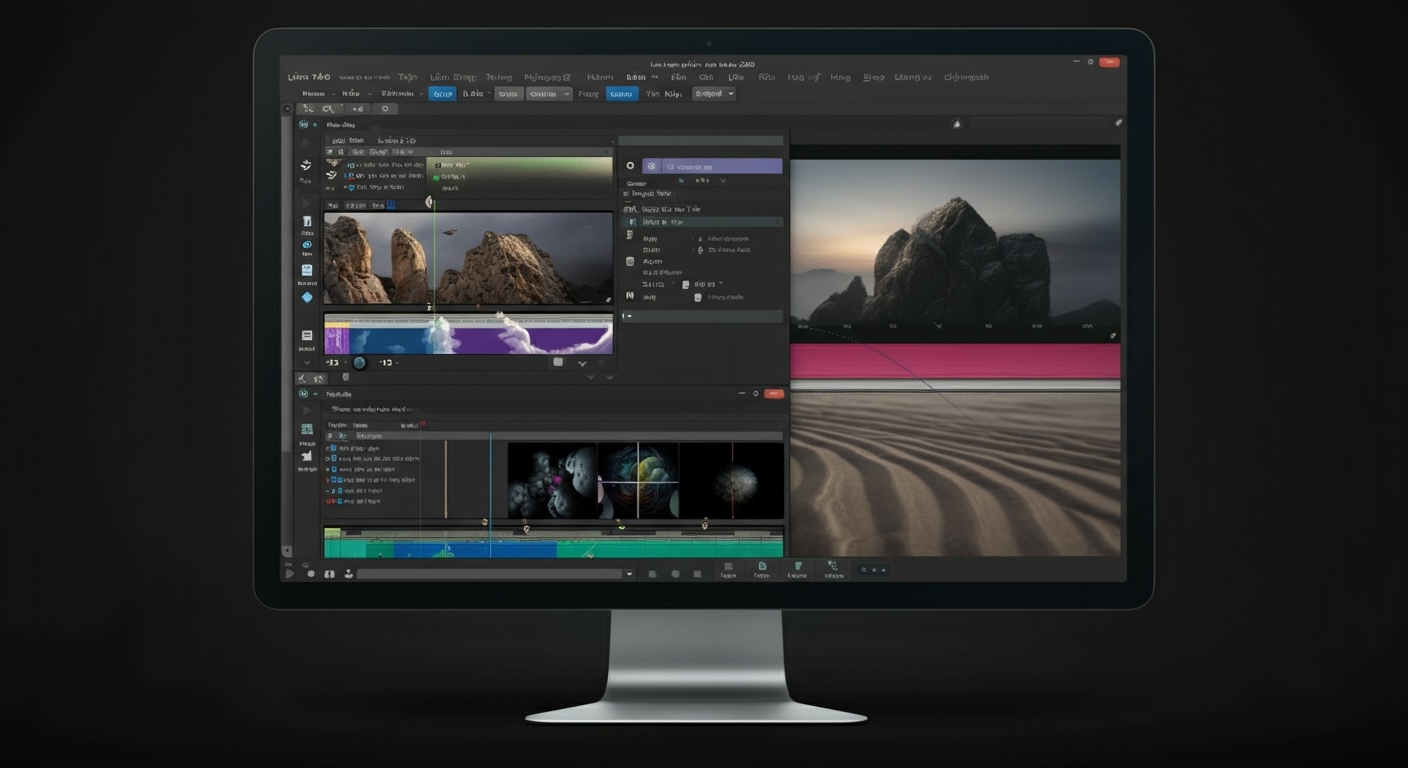Open the first menu at top-left of menu bar
1408x768 pixels.
[x=308, y=77]
